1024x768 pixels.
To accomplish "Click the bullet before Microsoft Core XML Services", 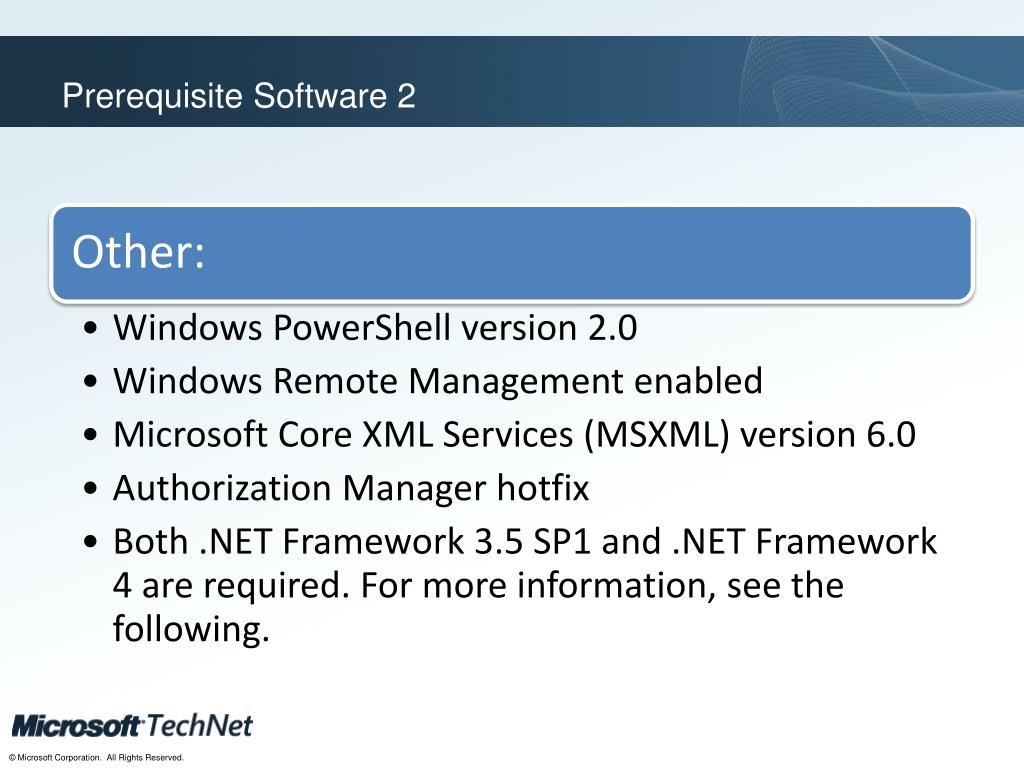I will (x=92, y=437).
